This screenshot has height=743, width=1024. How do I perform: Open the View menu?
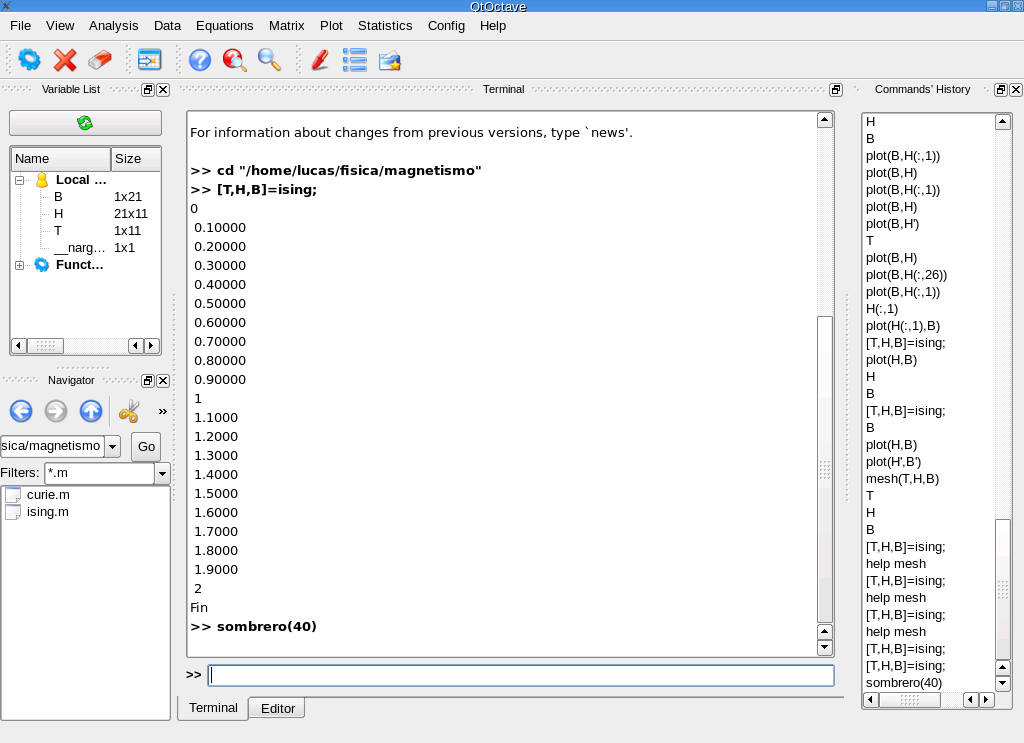60,25
